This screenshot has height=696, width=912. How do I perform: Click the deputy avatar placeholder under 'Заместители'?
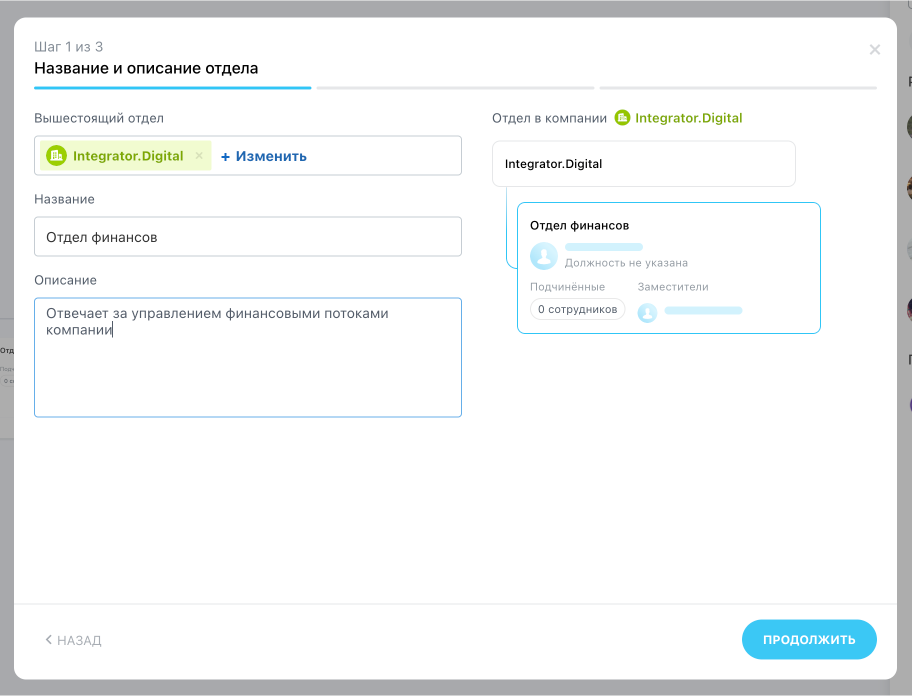coord(647,313)
